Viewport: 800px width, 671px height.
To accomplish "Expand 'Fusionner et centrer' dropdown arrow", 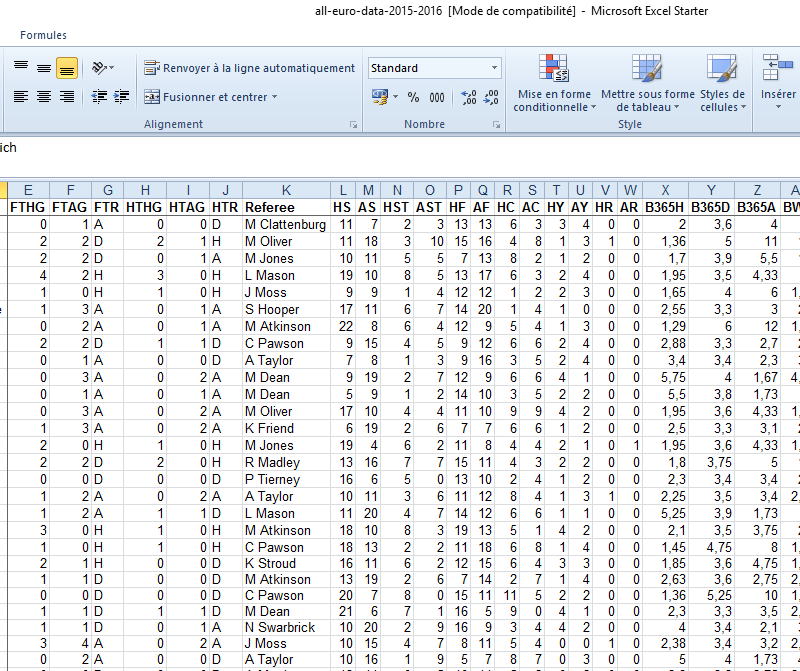I will [275, 97].
